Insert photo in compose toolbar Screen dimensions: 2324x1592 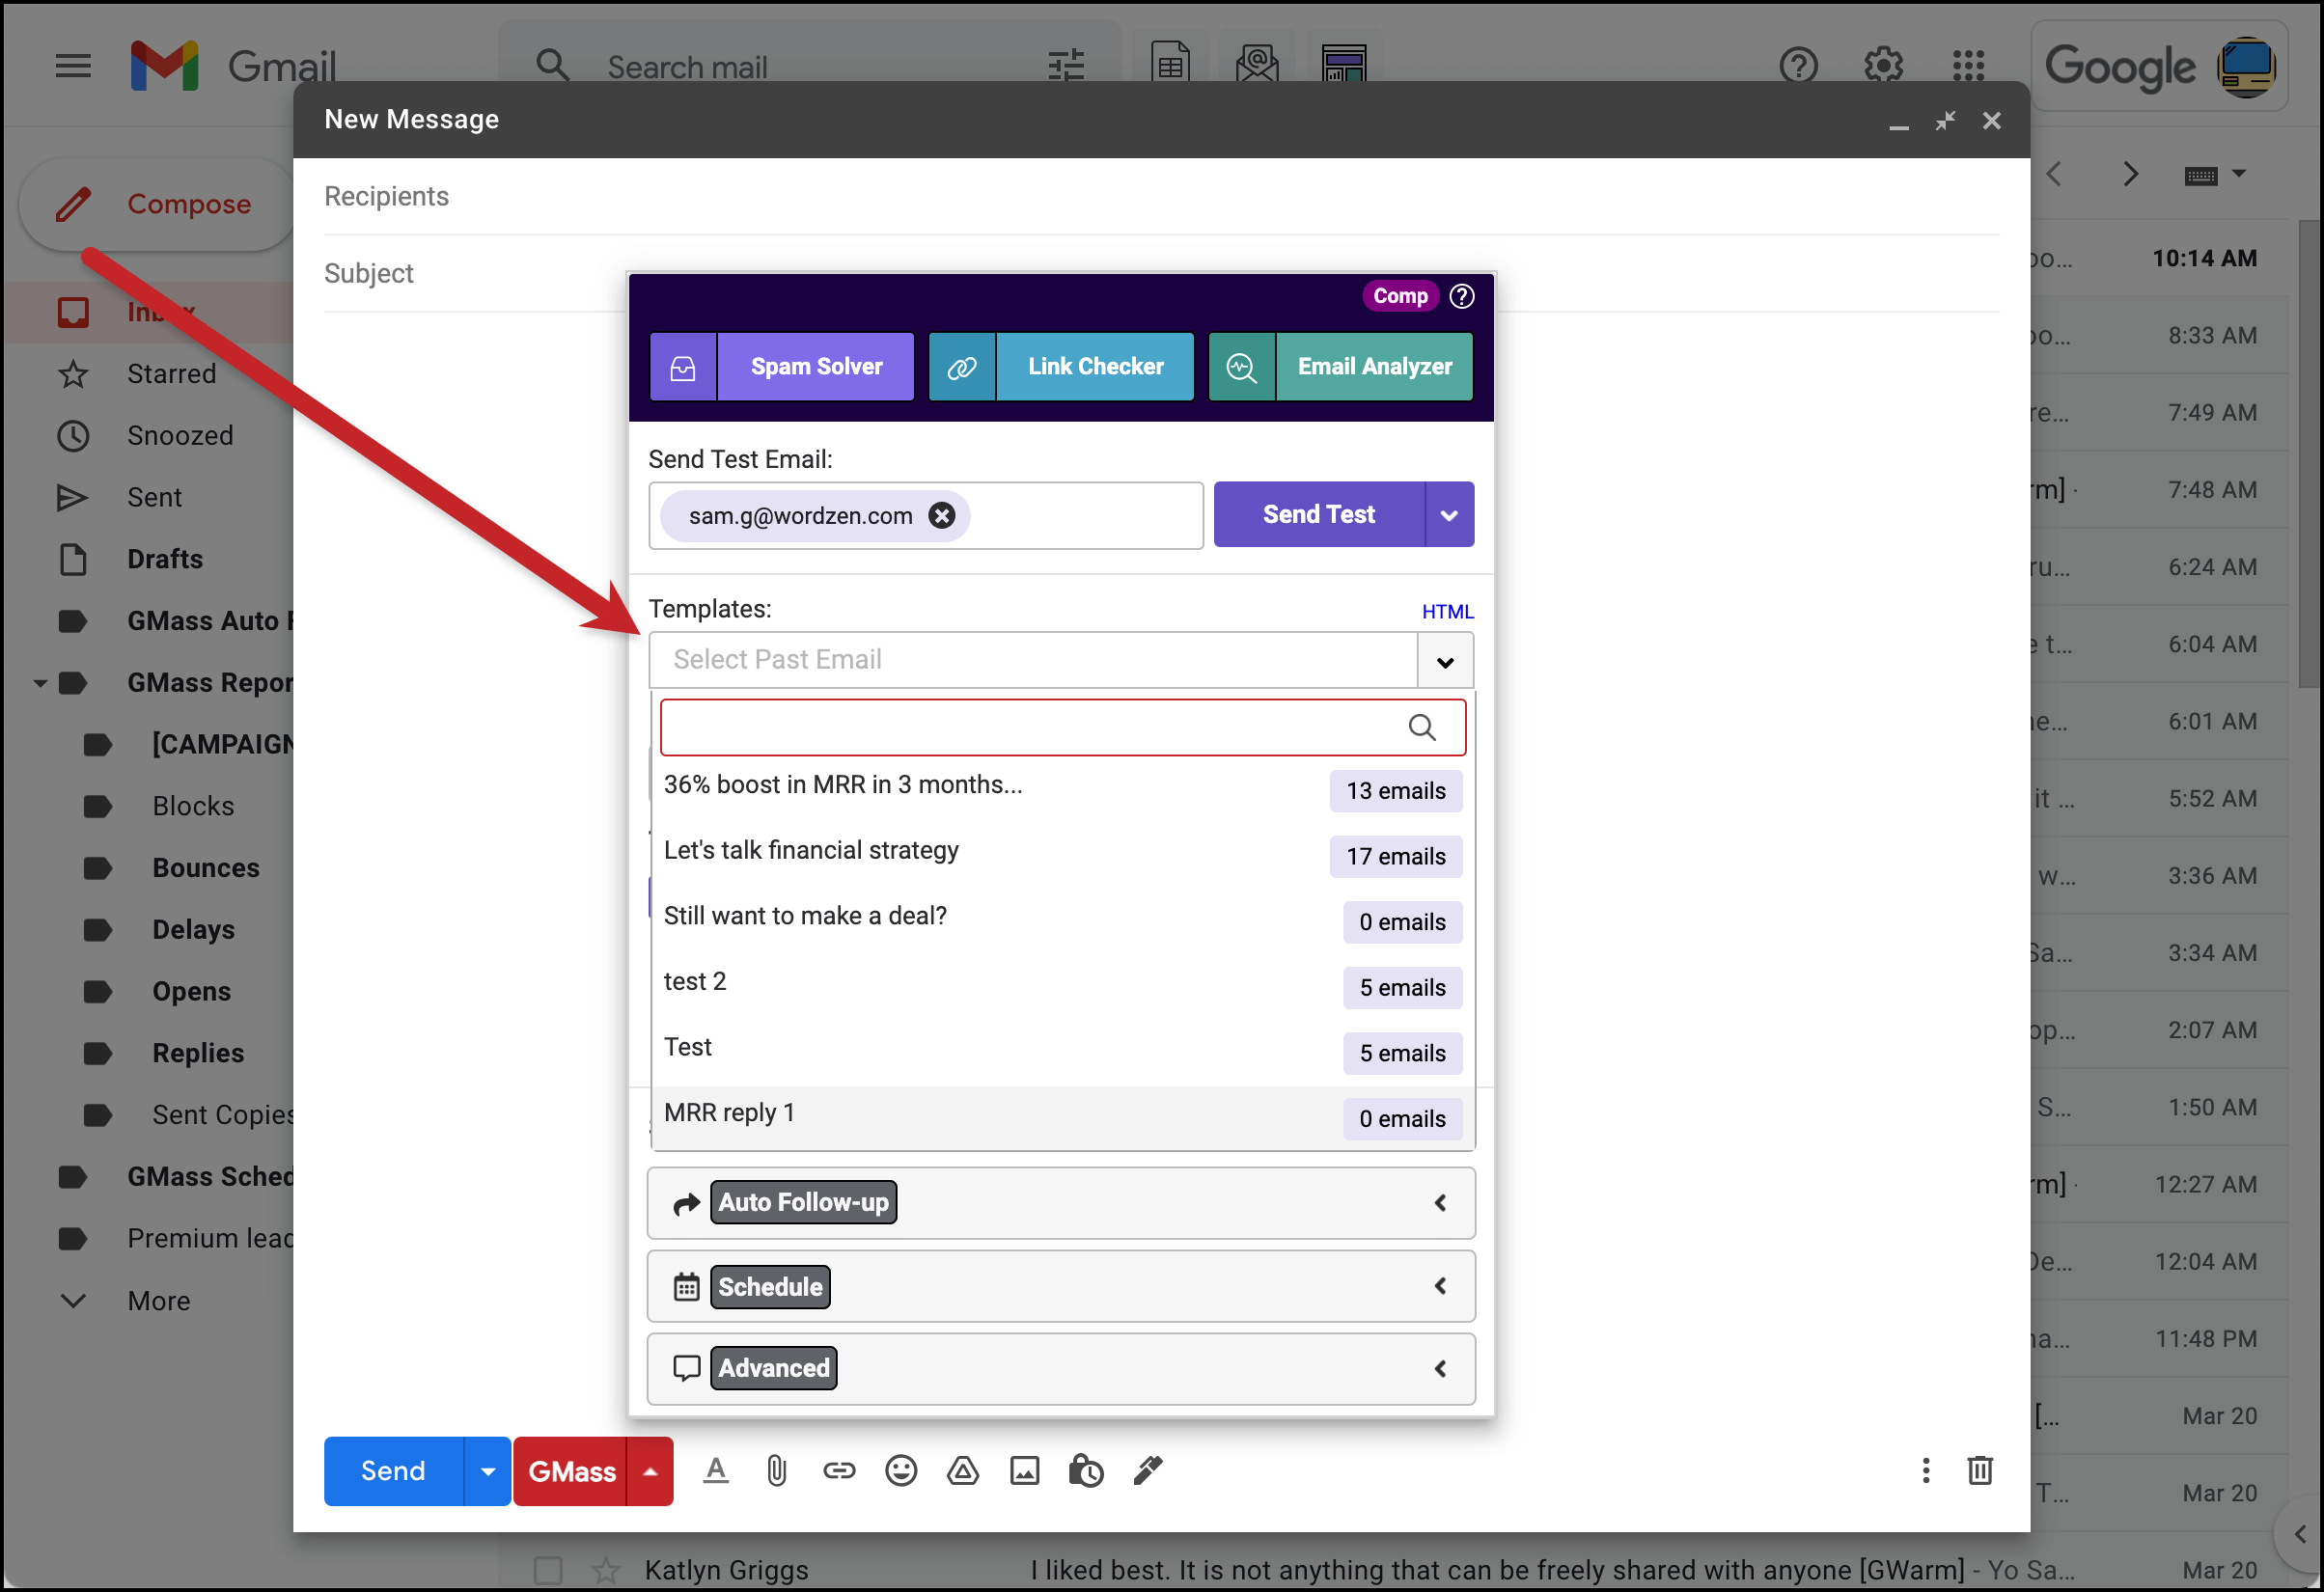point(1025,1471)
